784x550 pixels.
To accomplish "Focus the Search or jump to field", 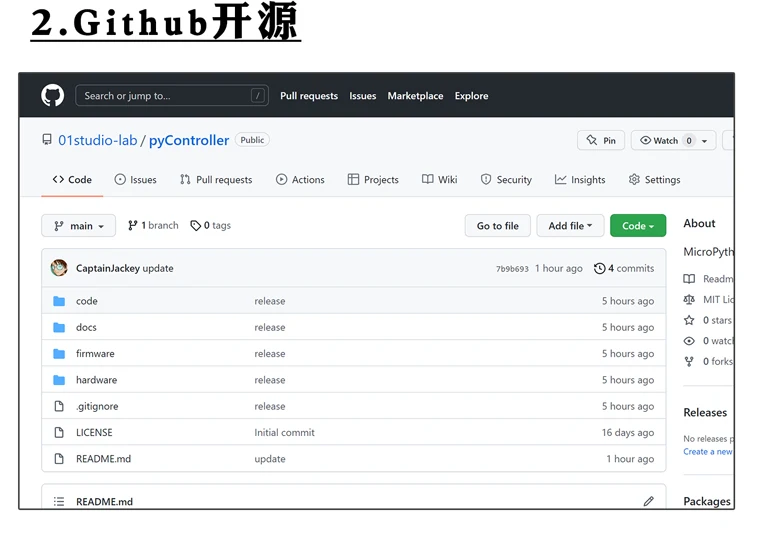I will pyautogui.click(x=172, y=96).
